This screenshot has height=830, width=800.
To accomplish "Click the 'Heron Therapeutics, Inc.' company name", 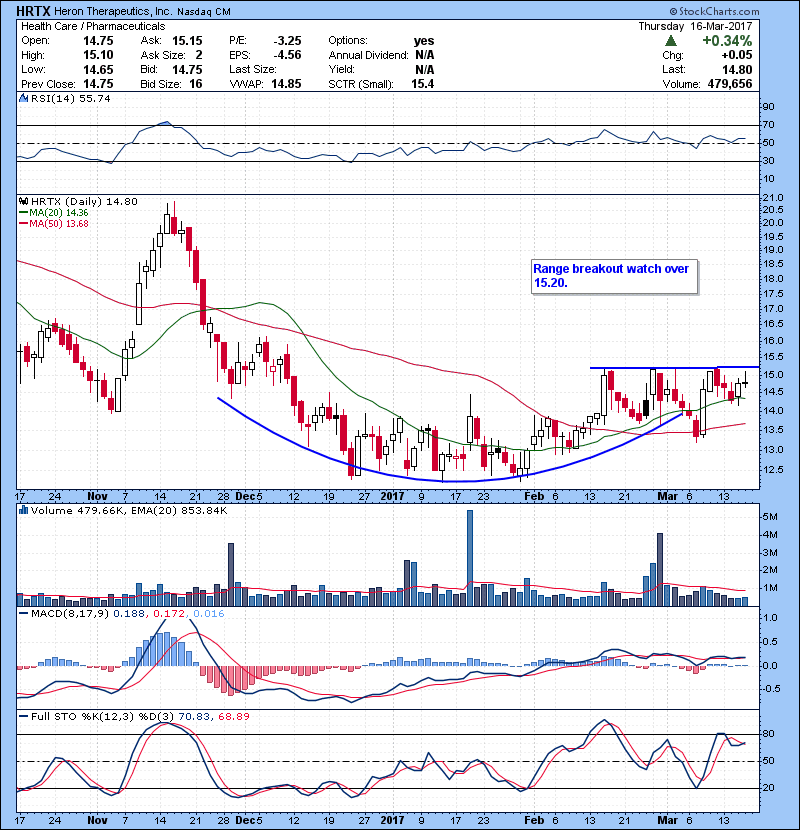I will coord(113,11).
